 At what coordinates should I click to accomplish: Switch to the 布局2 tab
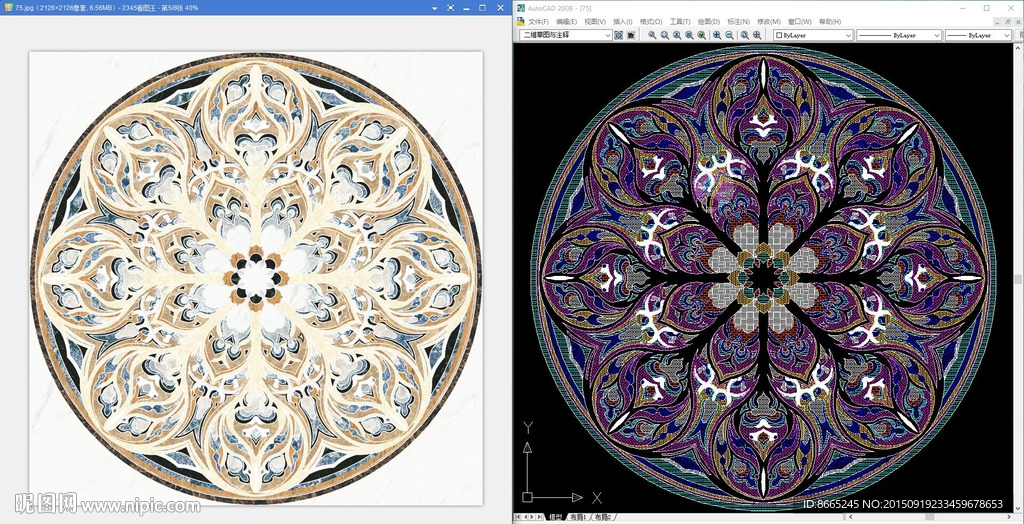pos(603,517)
